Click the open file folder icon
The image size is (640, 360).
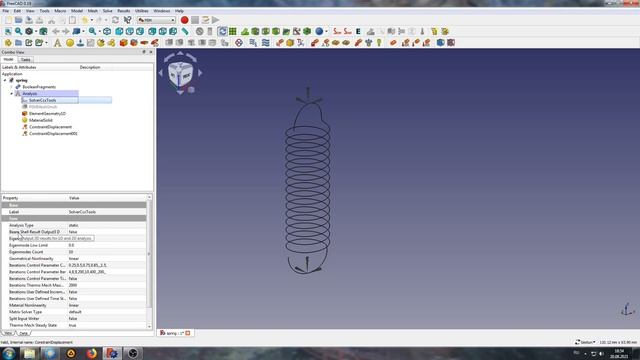[x=18, y=20]
